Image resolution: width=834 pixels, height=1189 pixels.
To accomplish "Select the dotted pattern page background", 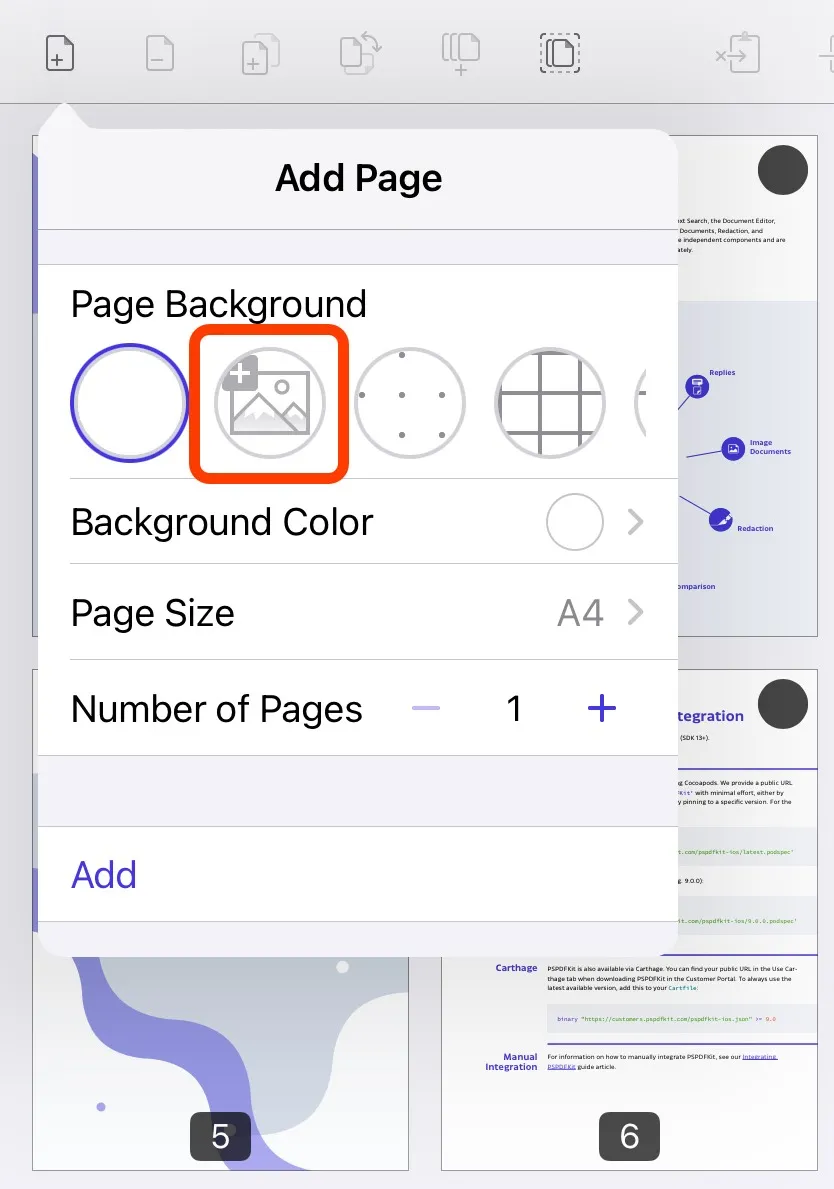I will pos(409,403).
